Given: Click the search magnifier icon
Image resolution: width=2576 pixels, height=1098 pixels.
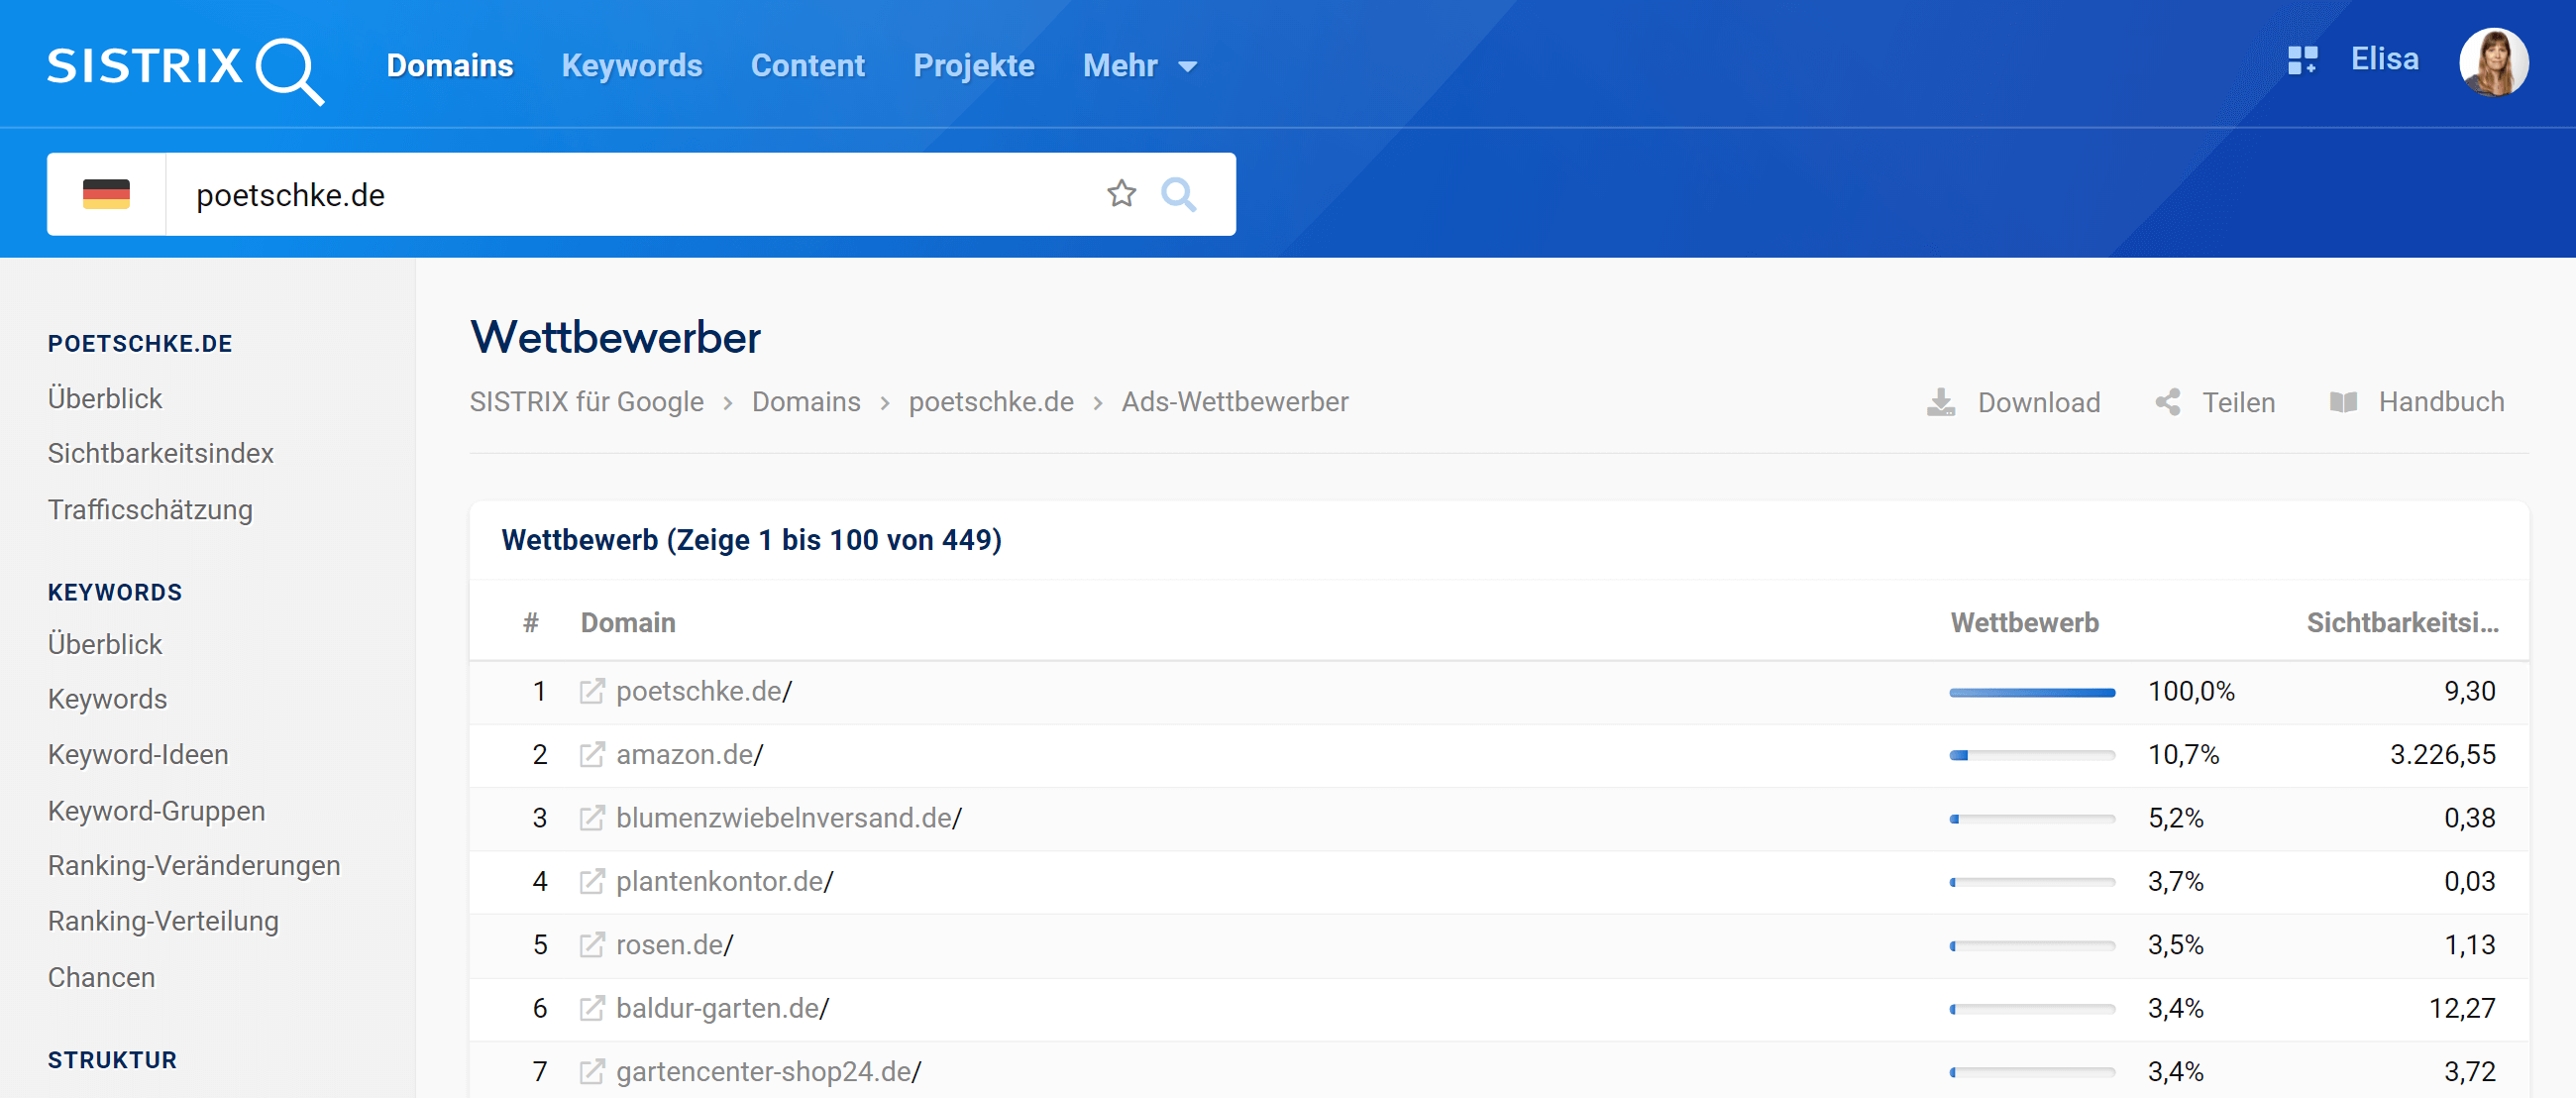Looking at the screenshot, I should (1178, 194).
